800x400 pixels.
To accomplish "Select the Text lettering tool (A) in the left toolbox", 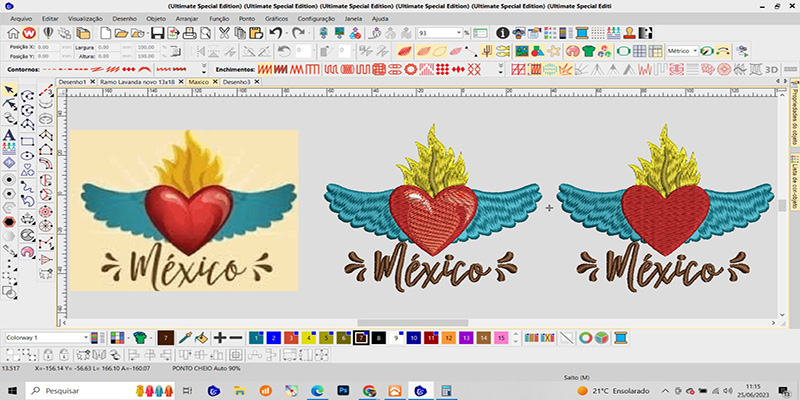I will coord(9,135).
